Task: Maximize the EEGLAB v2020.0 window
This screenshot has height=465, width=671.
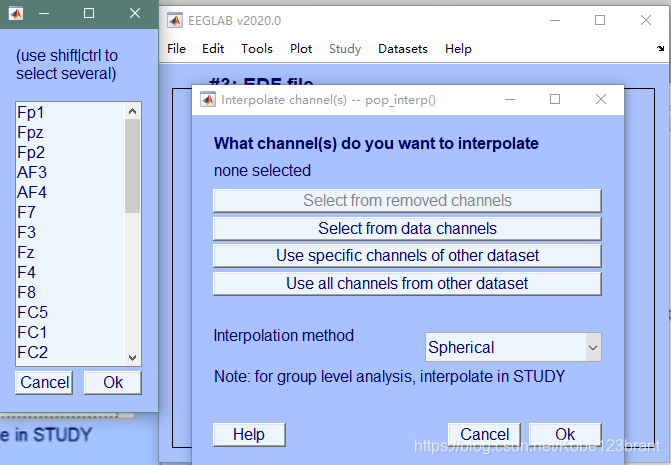Action: point(600,20)
